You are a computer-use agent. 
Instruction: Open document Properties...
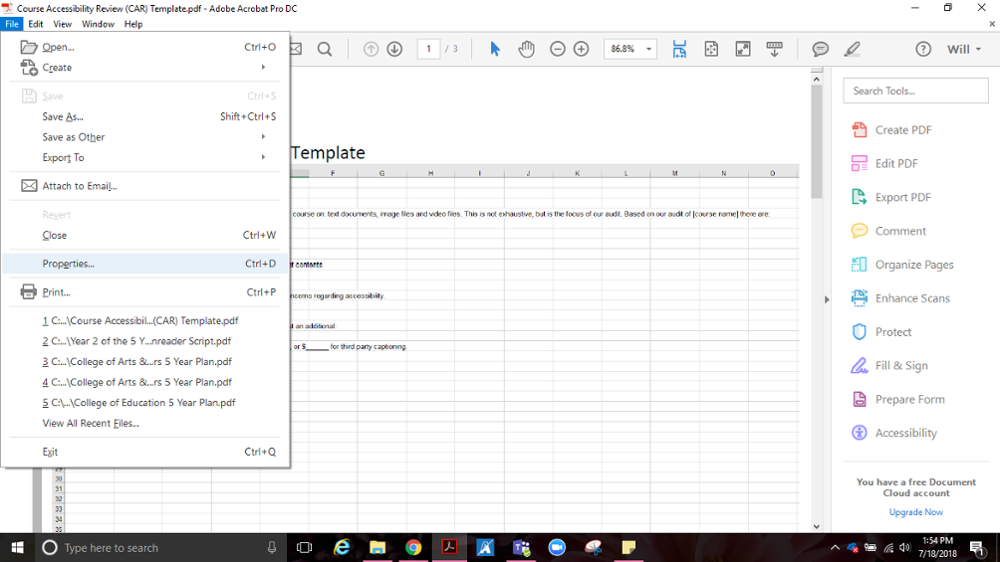tap(145, 263)
